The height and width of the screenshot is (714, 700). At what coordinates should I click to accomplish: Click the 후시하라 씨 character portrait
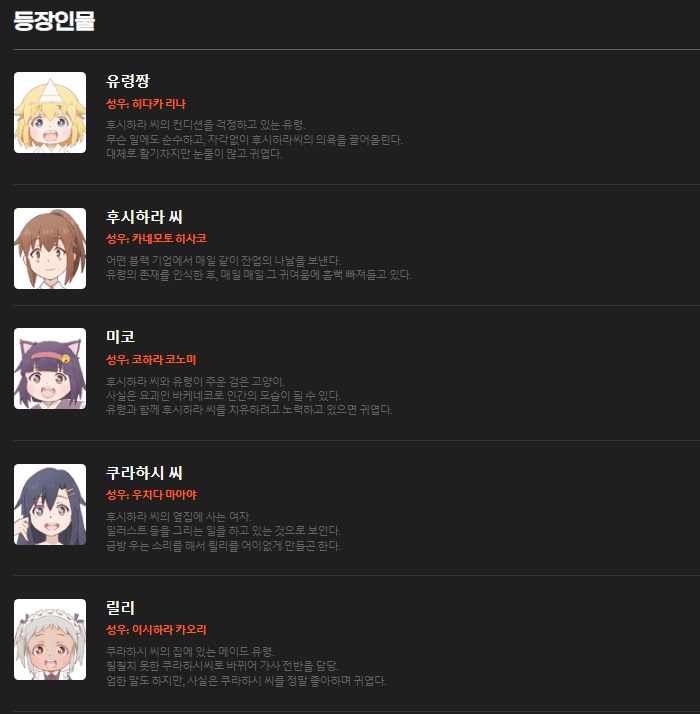click(50, 249)
